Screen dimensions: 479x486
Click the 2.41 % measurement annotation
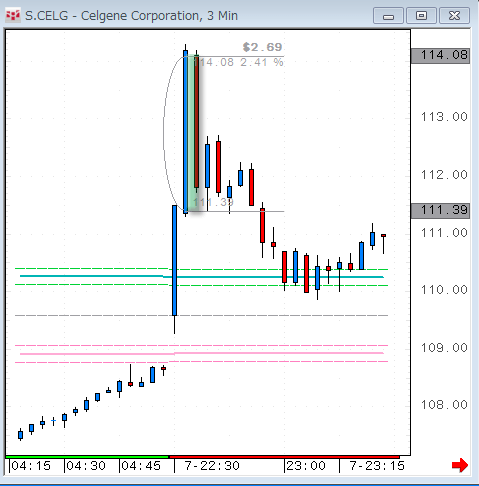pyautogui.click(x=262, y=62)
